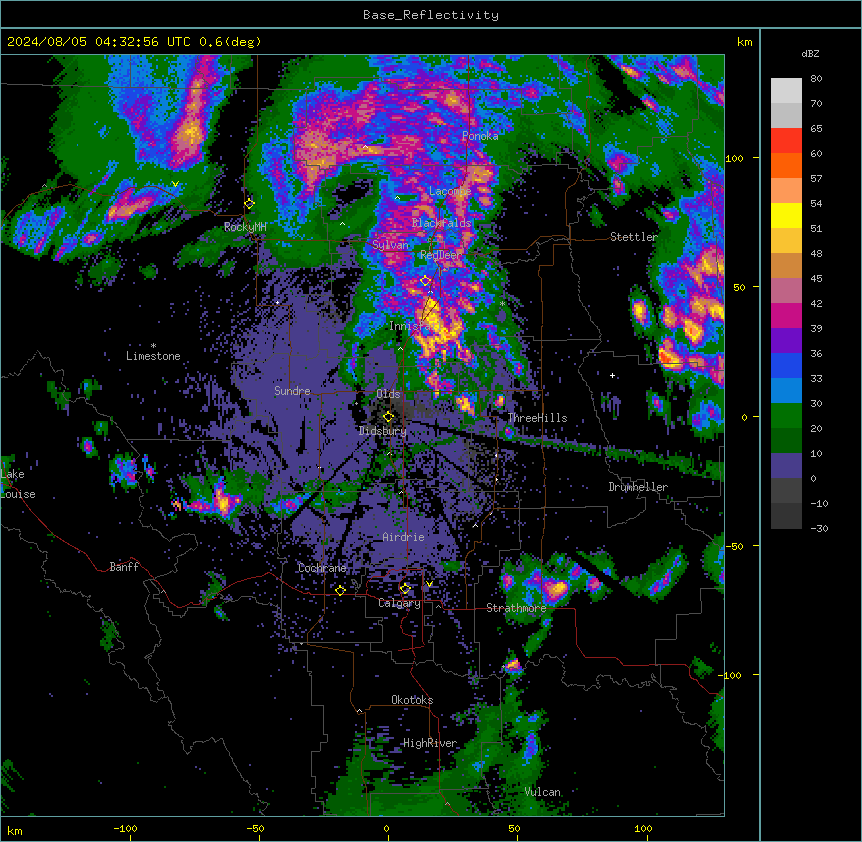Select the red 60-65 dBZ legend swatch
Screen dimensions: 862x842
(x=786, y=140)
